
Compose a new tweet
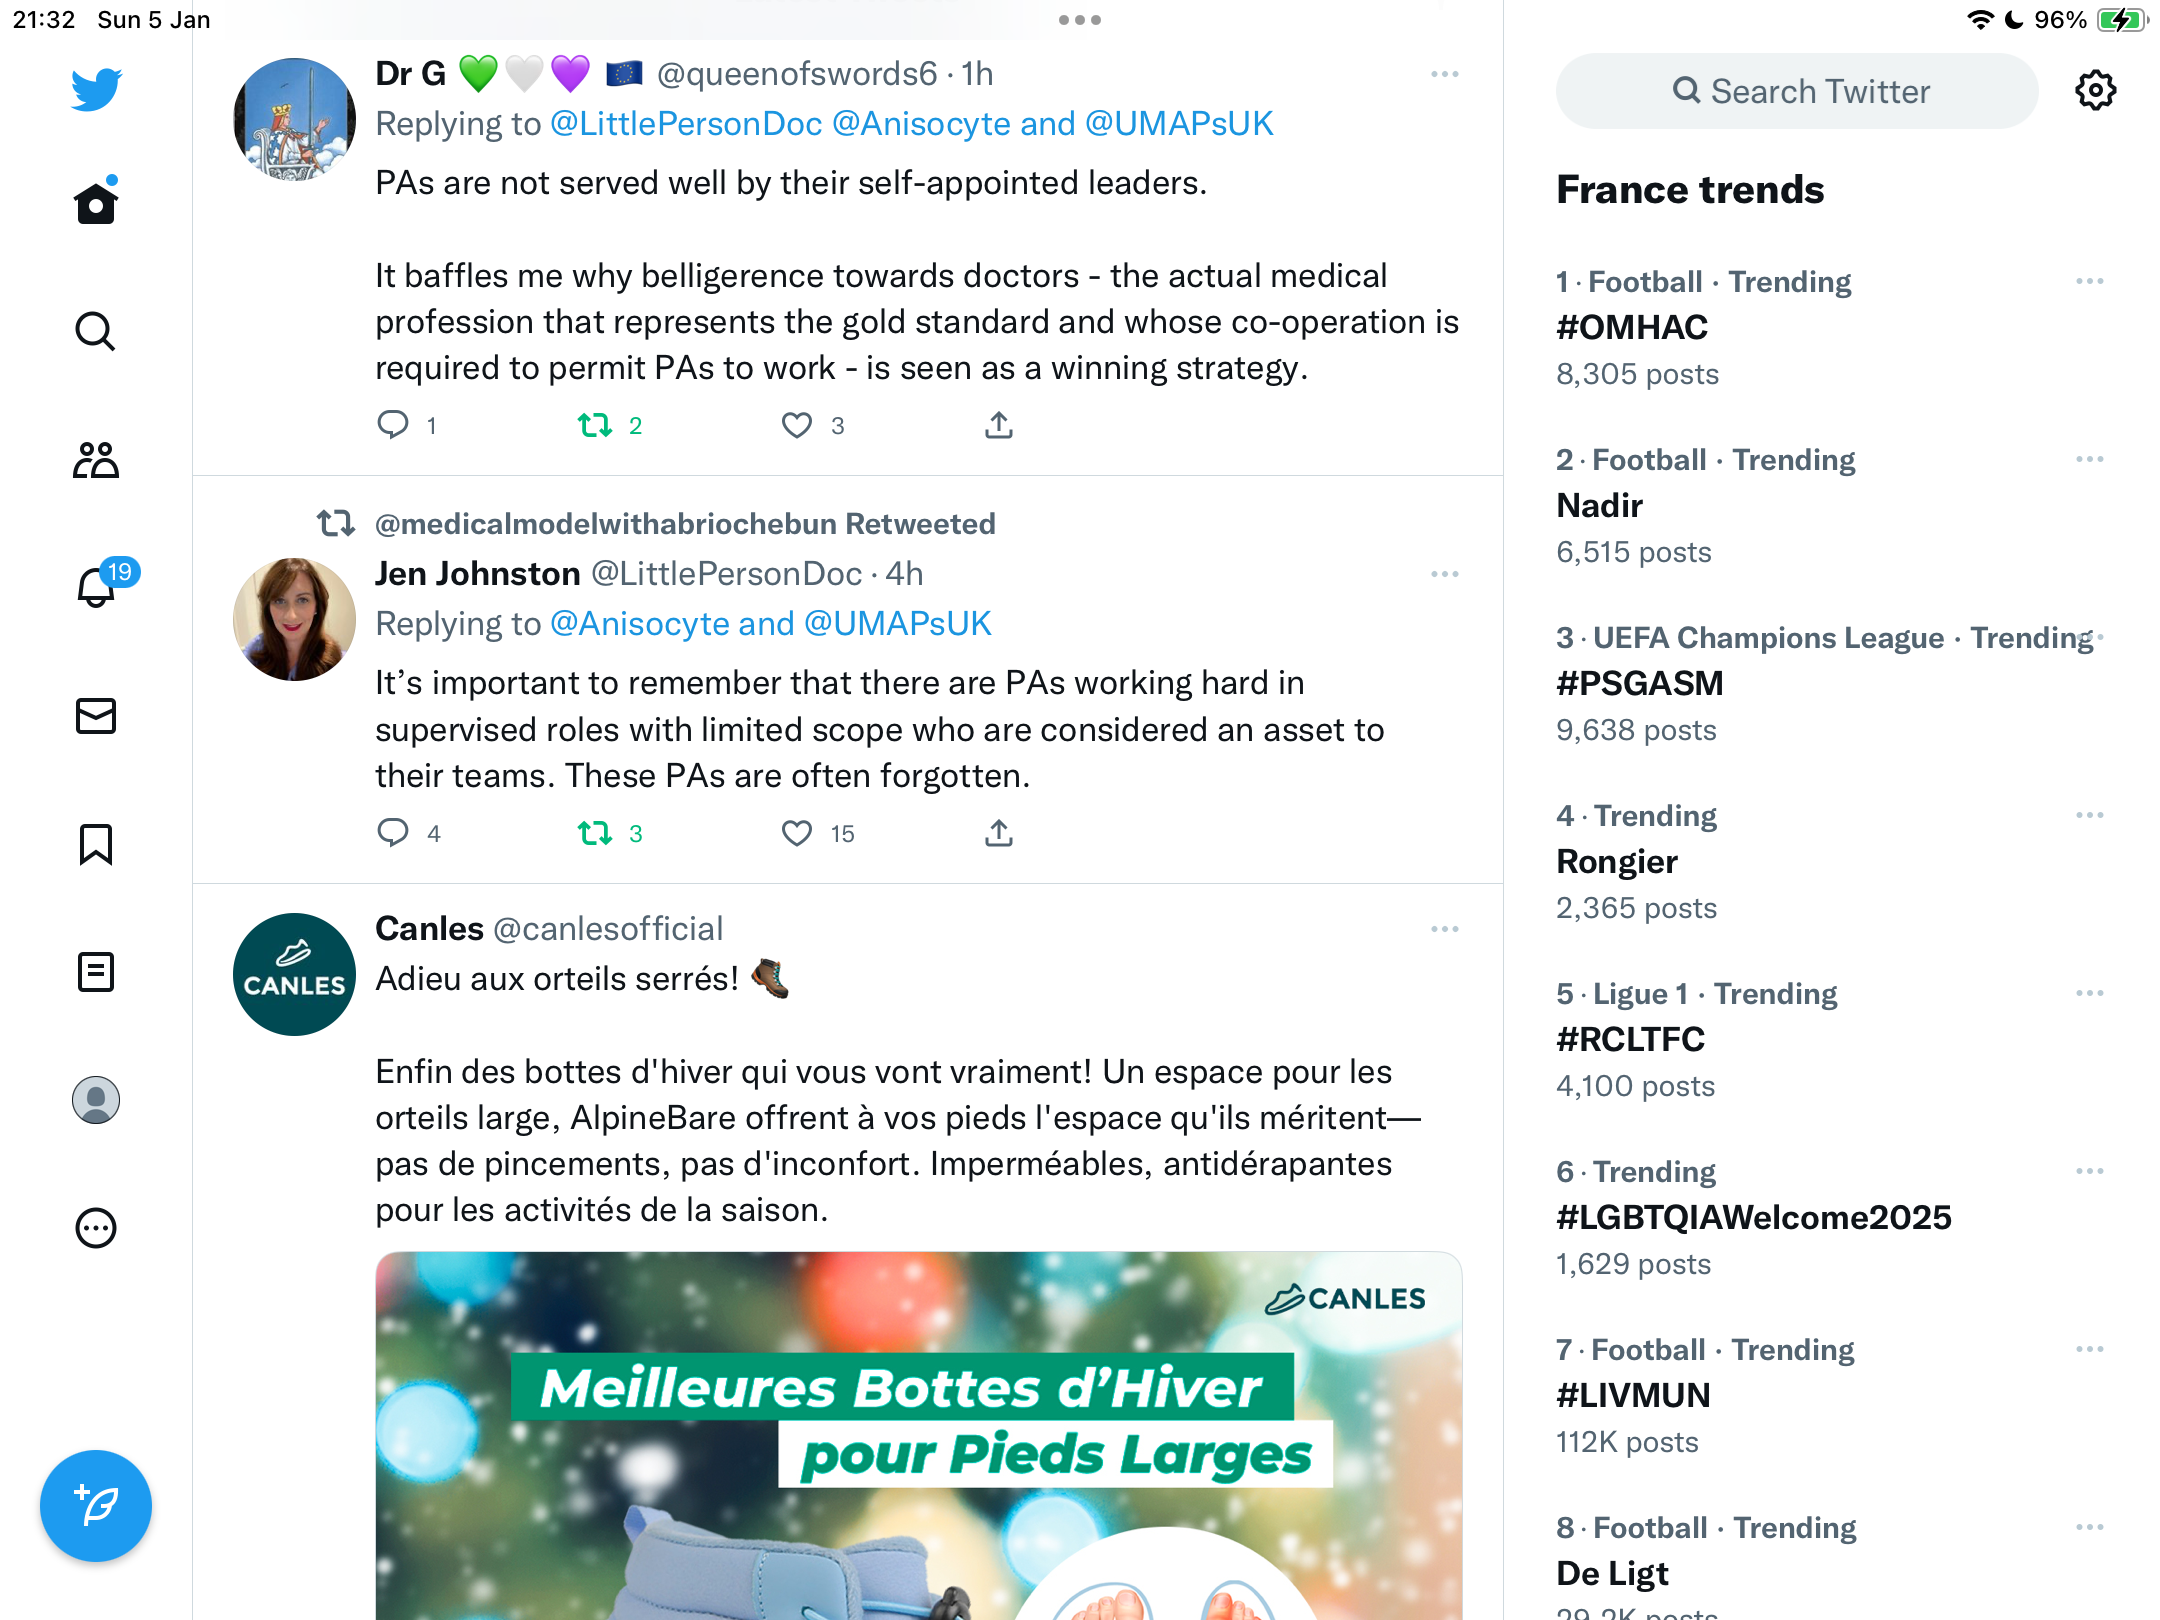[96, 1506]
